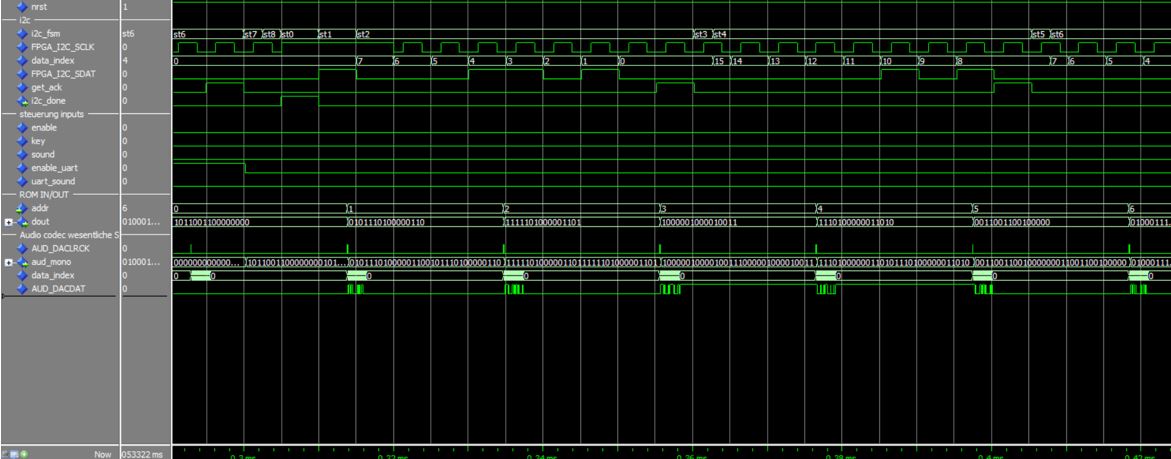Click the 'st0' state in the i2c_fsm waveform
This screenshot has width=1171, height=459.
coord(288,34)
